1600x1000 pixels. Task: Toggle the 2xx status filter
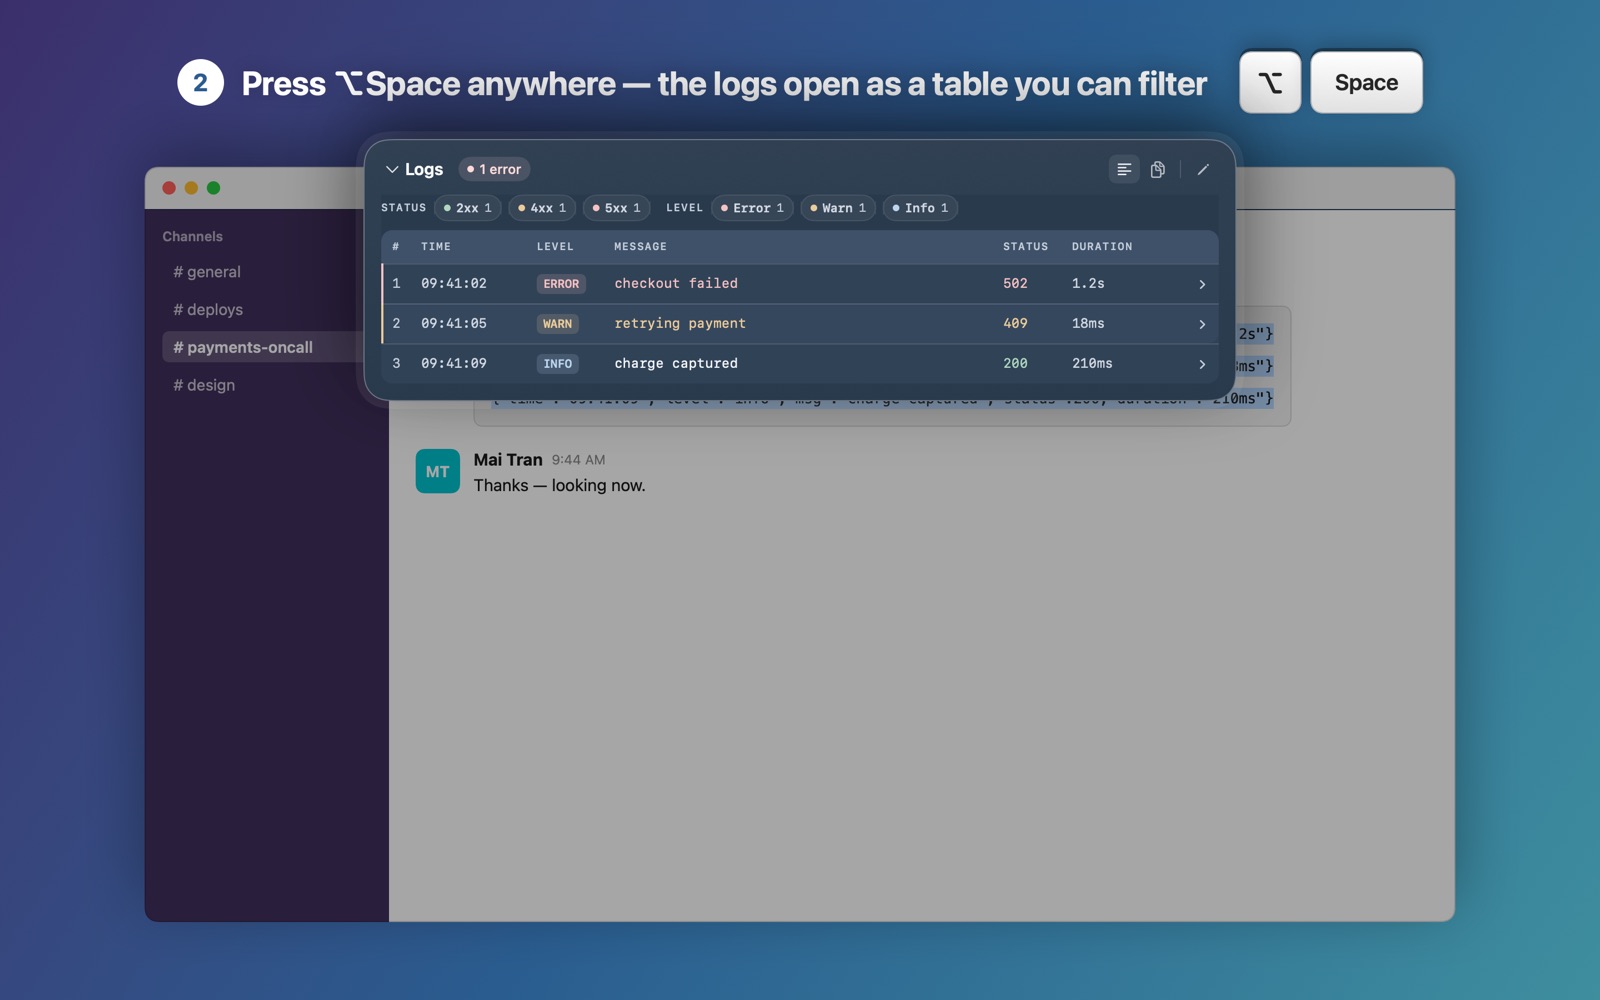tap(468, 208)
